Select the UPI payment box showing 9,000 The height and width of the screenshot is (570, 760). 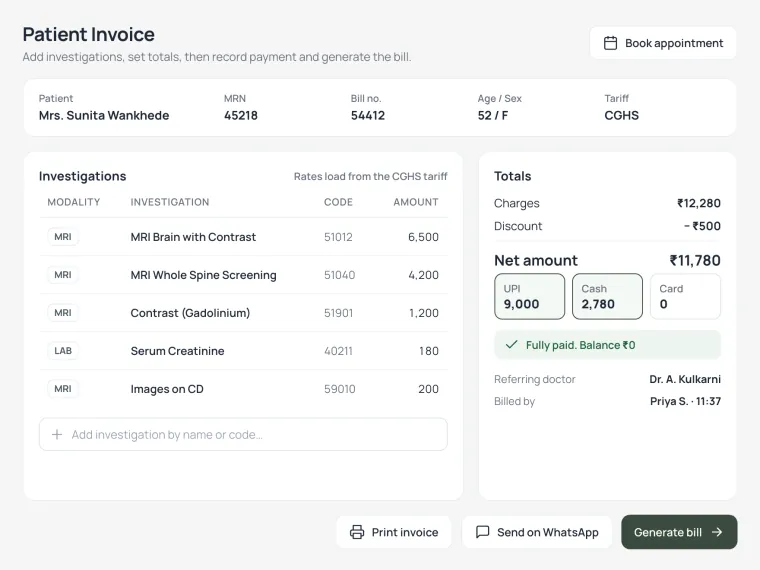pos(529,296)
